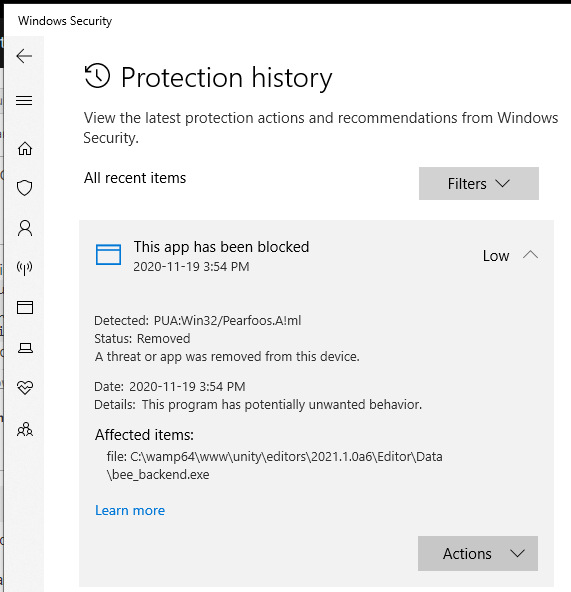Open App & browser control icon
Viewport: 571px width, 592px height.
25,307
